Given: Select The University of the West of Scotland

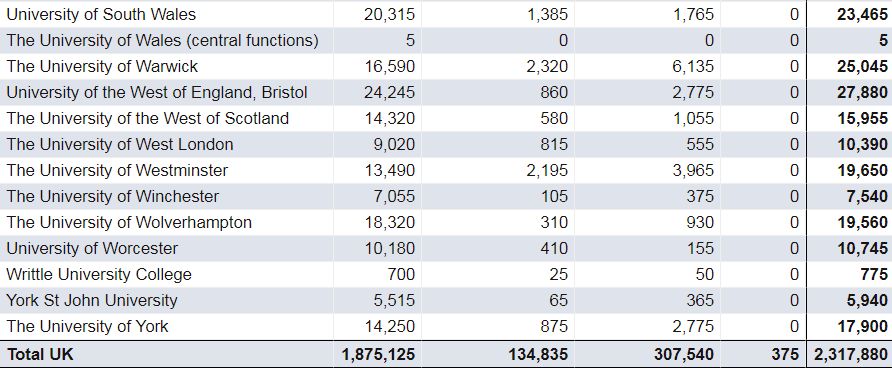Looking at the screenshot, I should pyautogui.click(x=148, y=118).
